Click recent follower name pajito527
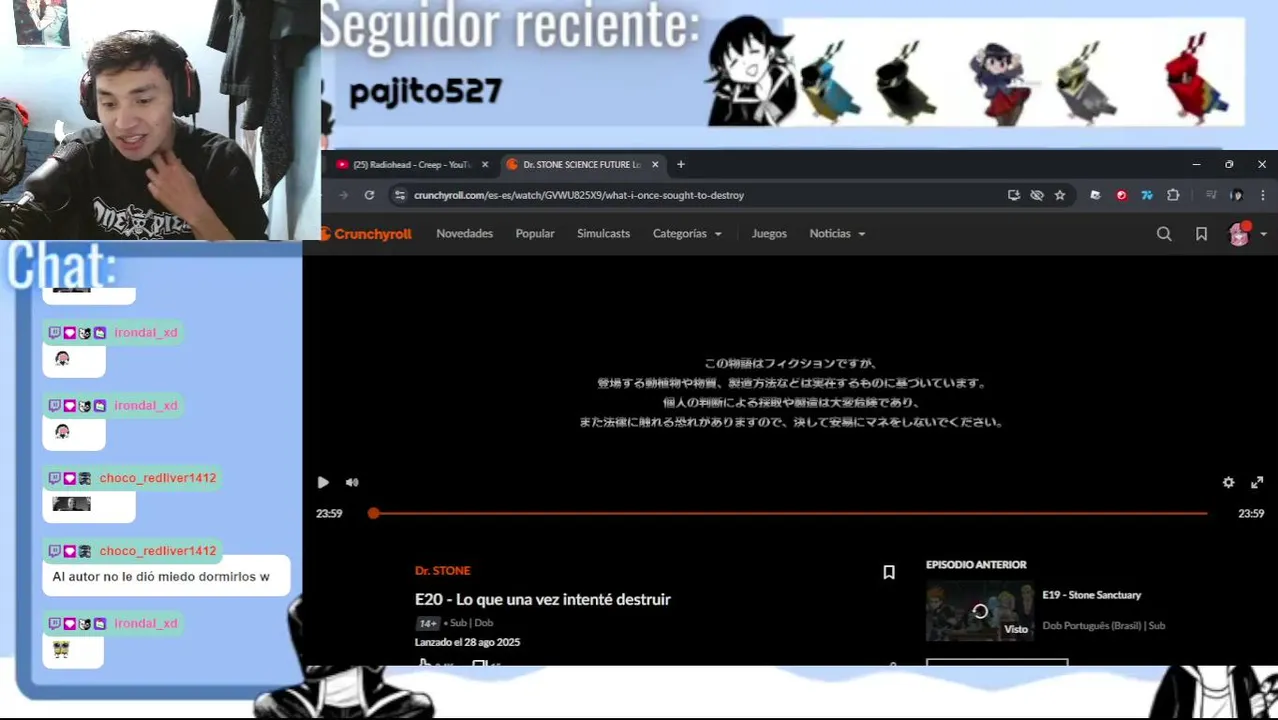This screenshot has width=1278, height=720. pos(426,92)
